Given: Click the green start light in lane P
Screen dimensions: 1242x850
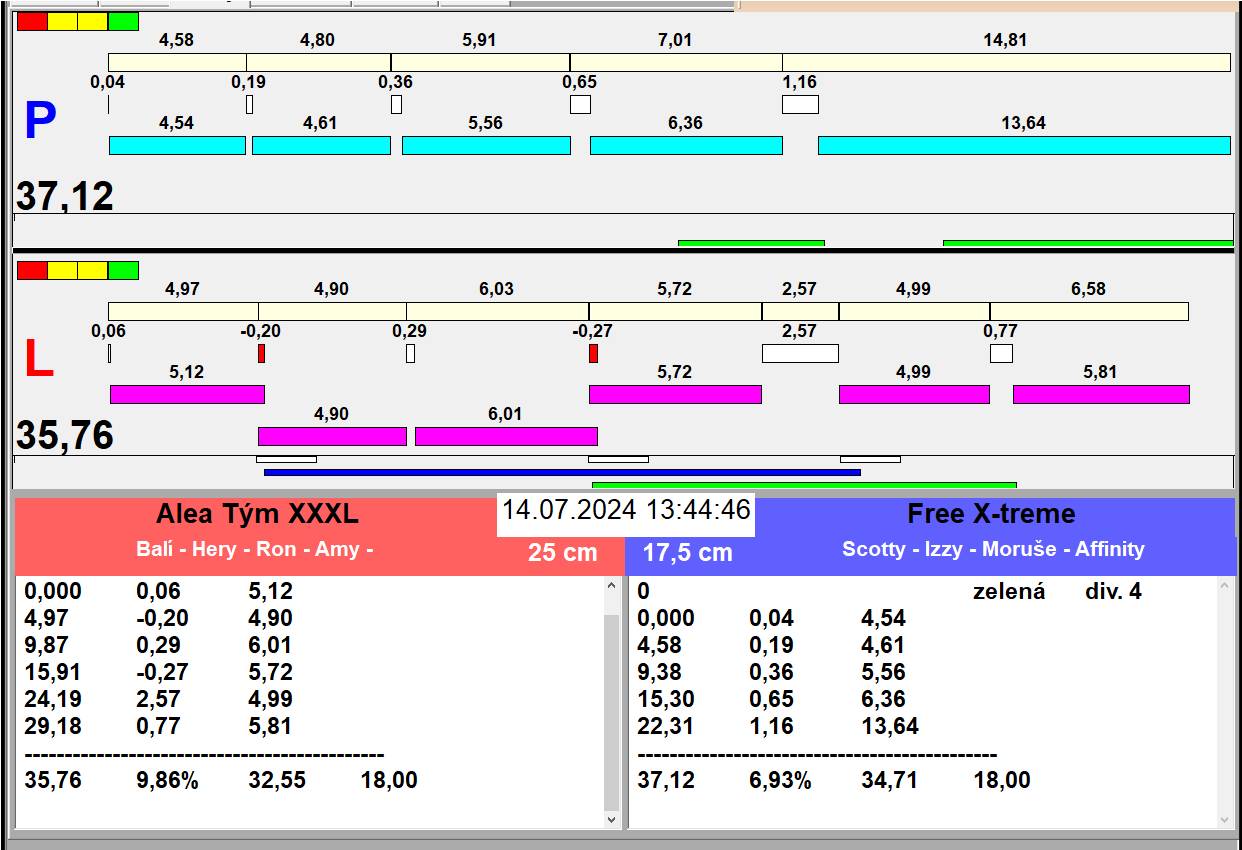Looking at the screenshot, I should [123, 21].
